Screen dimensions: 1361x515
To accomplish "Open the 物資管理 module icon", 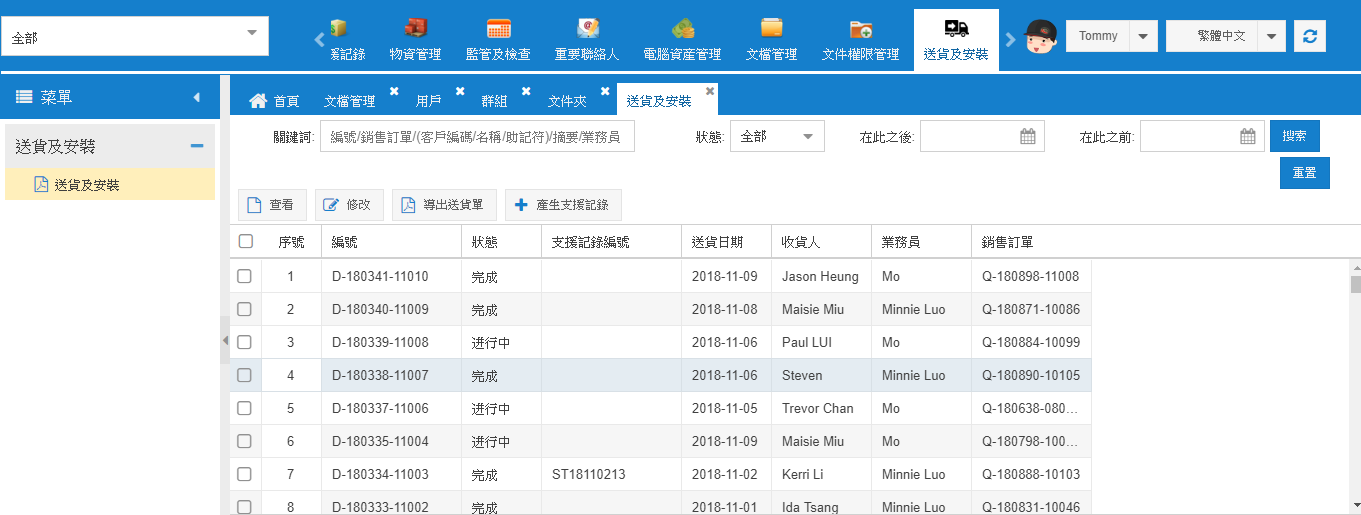I will (x=415, y=29).
